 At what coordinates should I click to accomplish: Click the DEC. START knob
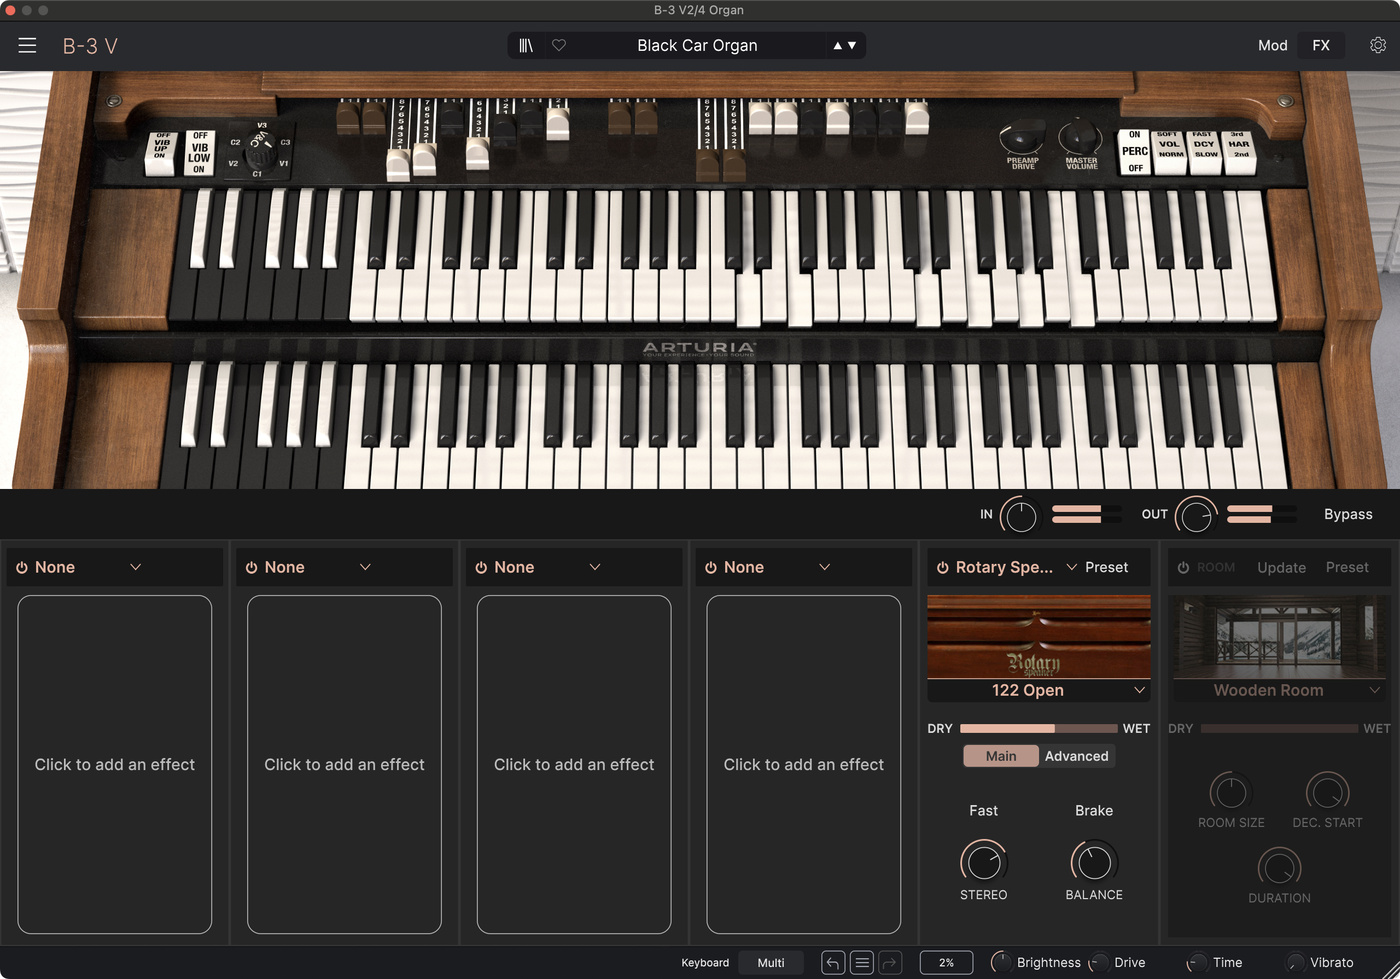click(1328, 792)
